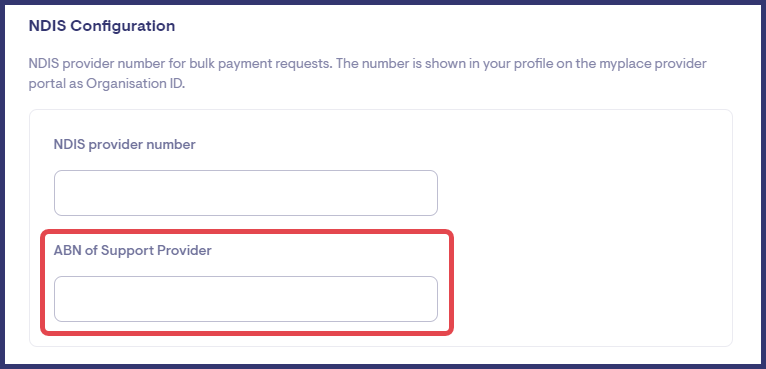Click the word 'provider' in the NDIS field label

[x=115, y=145]
